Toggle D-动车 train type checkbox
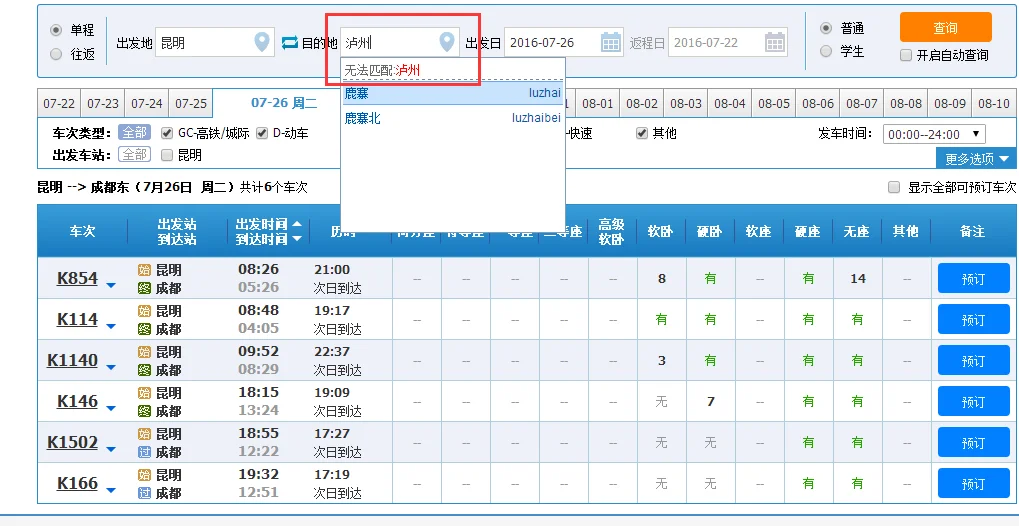The height and width of the screenshot is (526, 1019). point(262,133)
